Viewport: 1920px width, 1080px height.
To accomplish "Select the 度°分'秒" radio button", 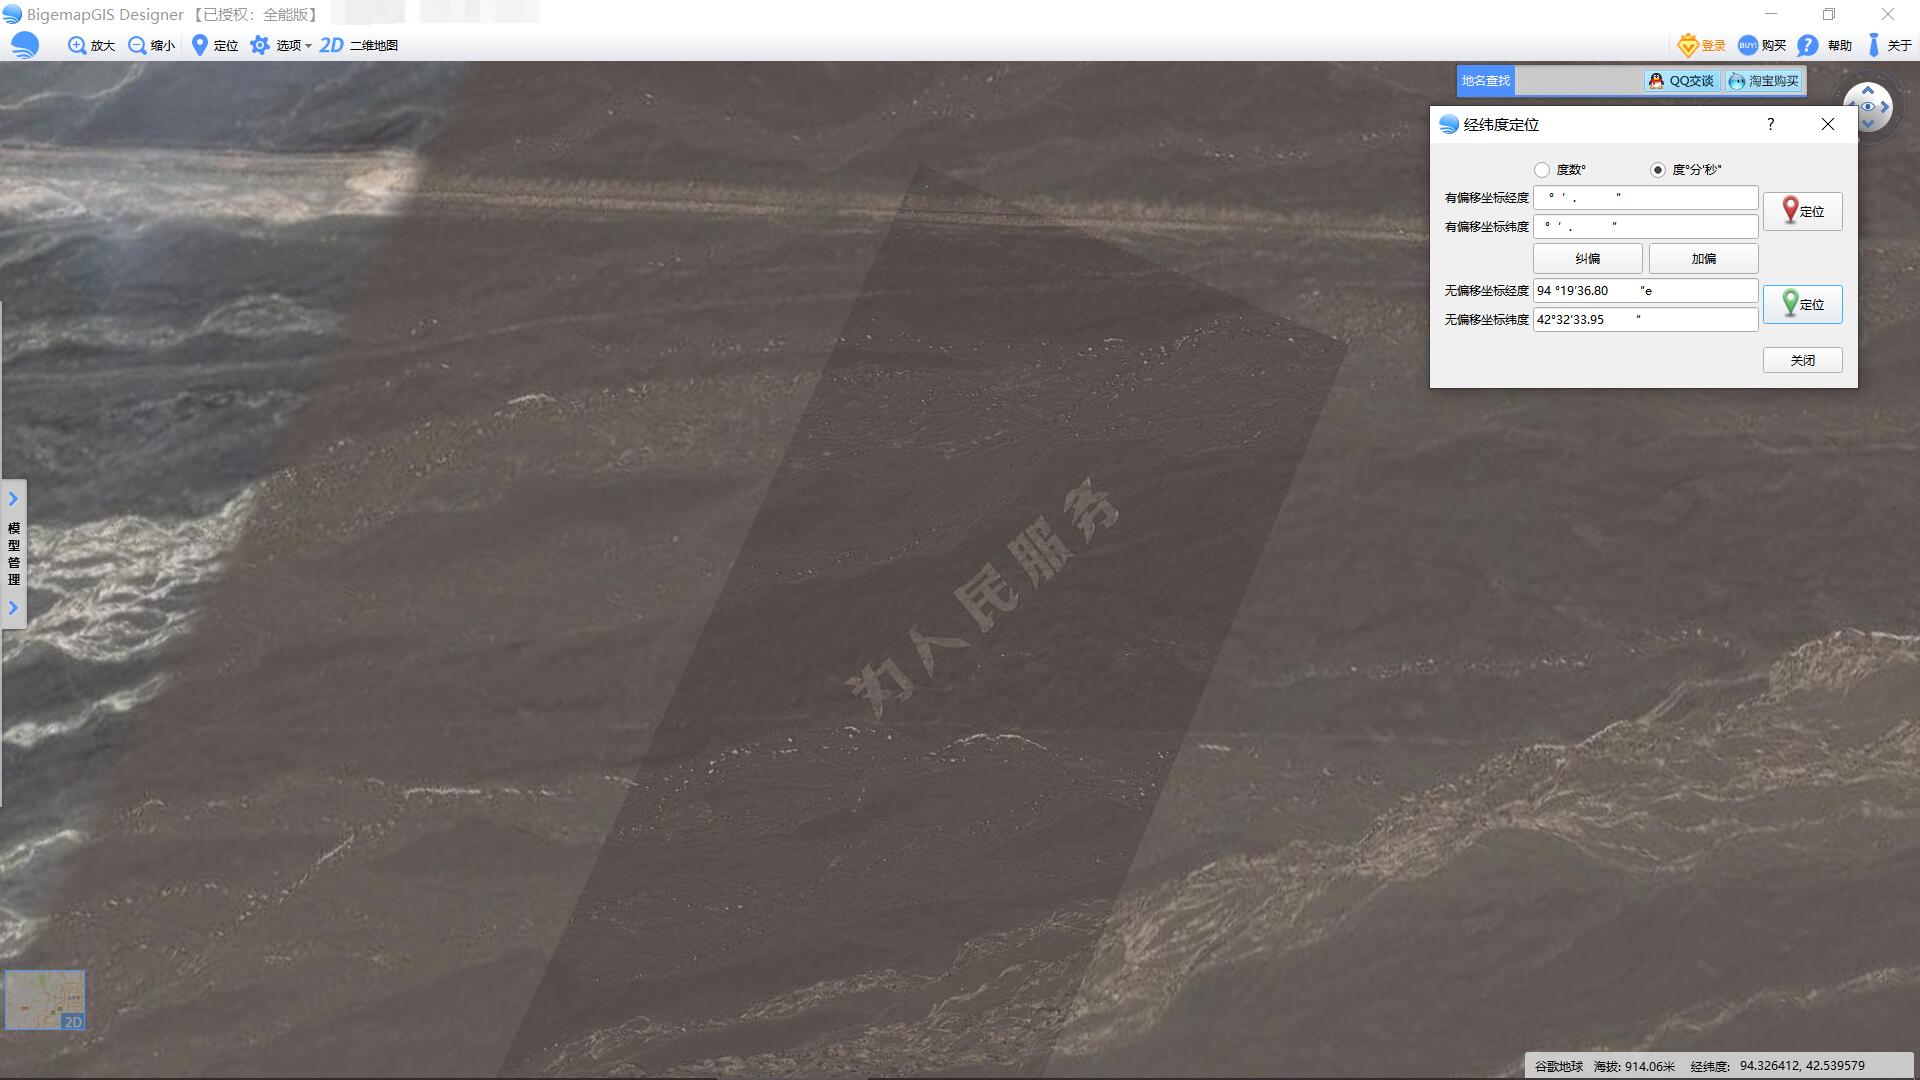I will click(1658, 170).
